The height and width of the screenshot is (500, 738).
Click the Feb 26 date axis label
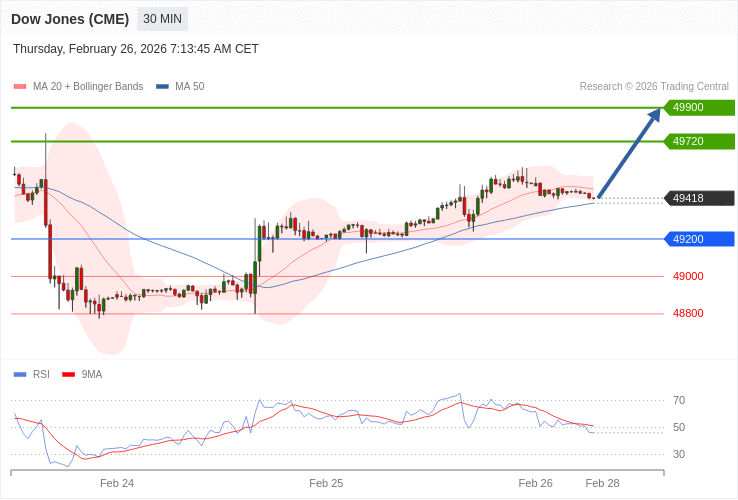(x=536, y=484)
